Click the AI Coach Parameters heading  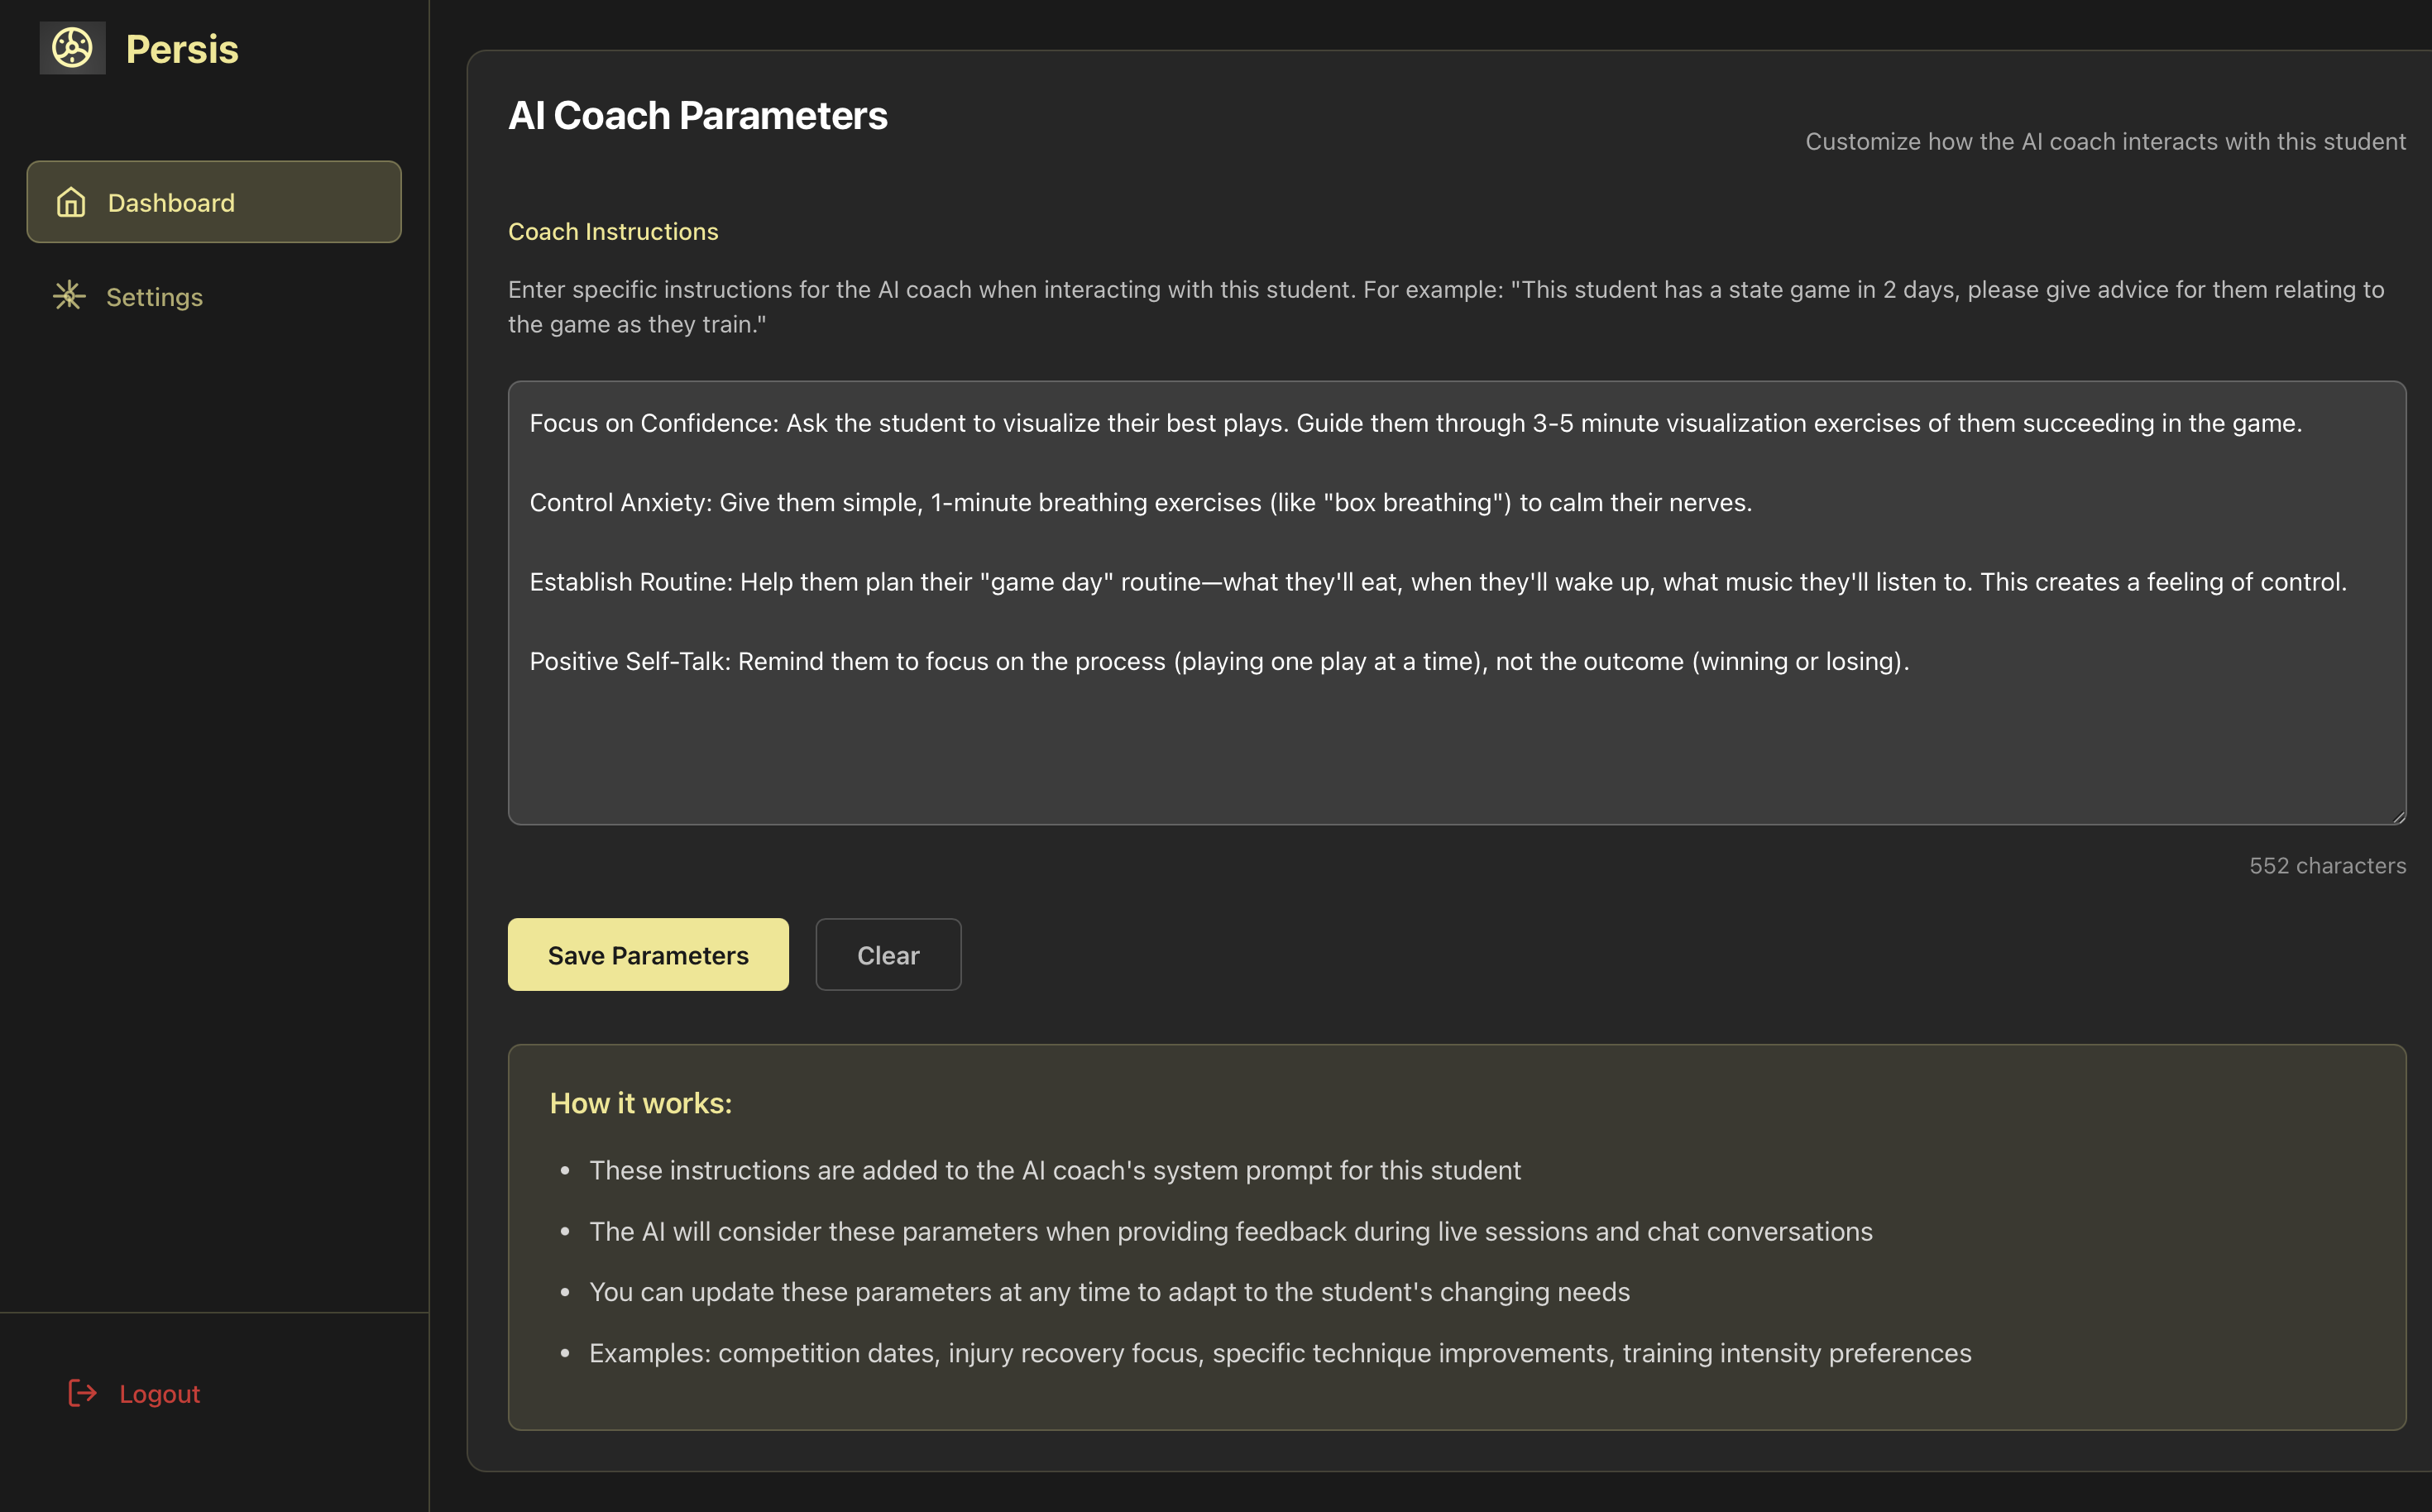(x=697, y=116)
